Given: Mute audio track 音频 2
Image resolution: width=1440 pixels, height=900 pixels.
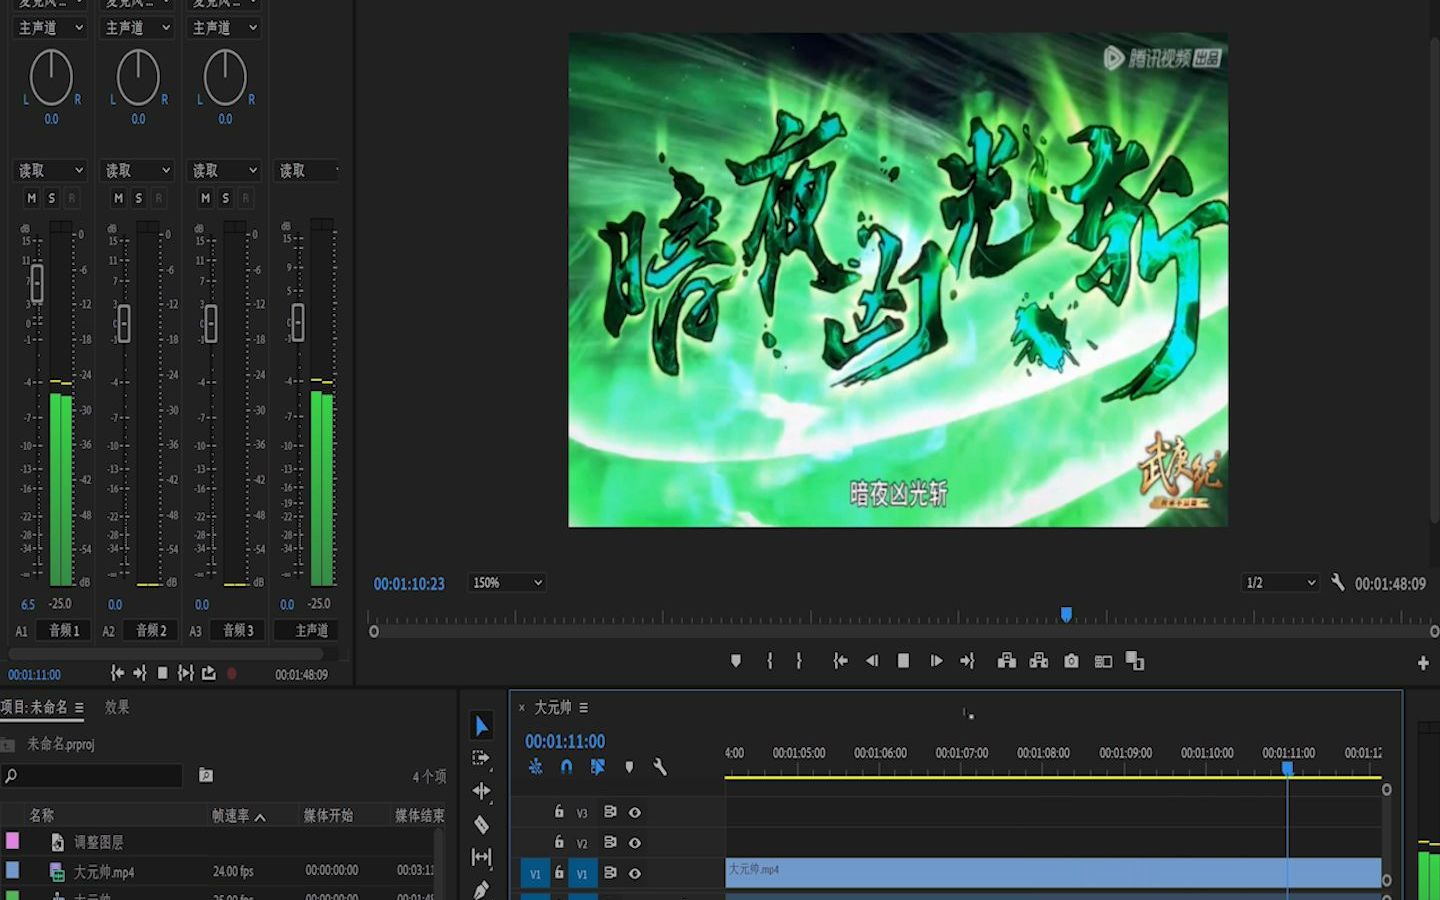Looking at the screenshot, I should coord(119,198).
